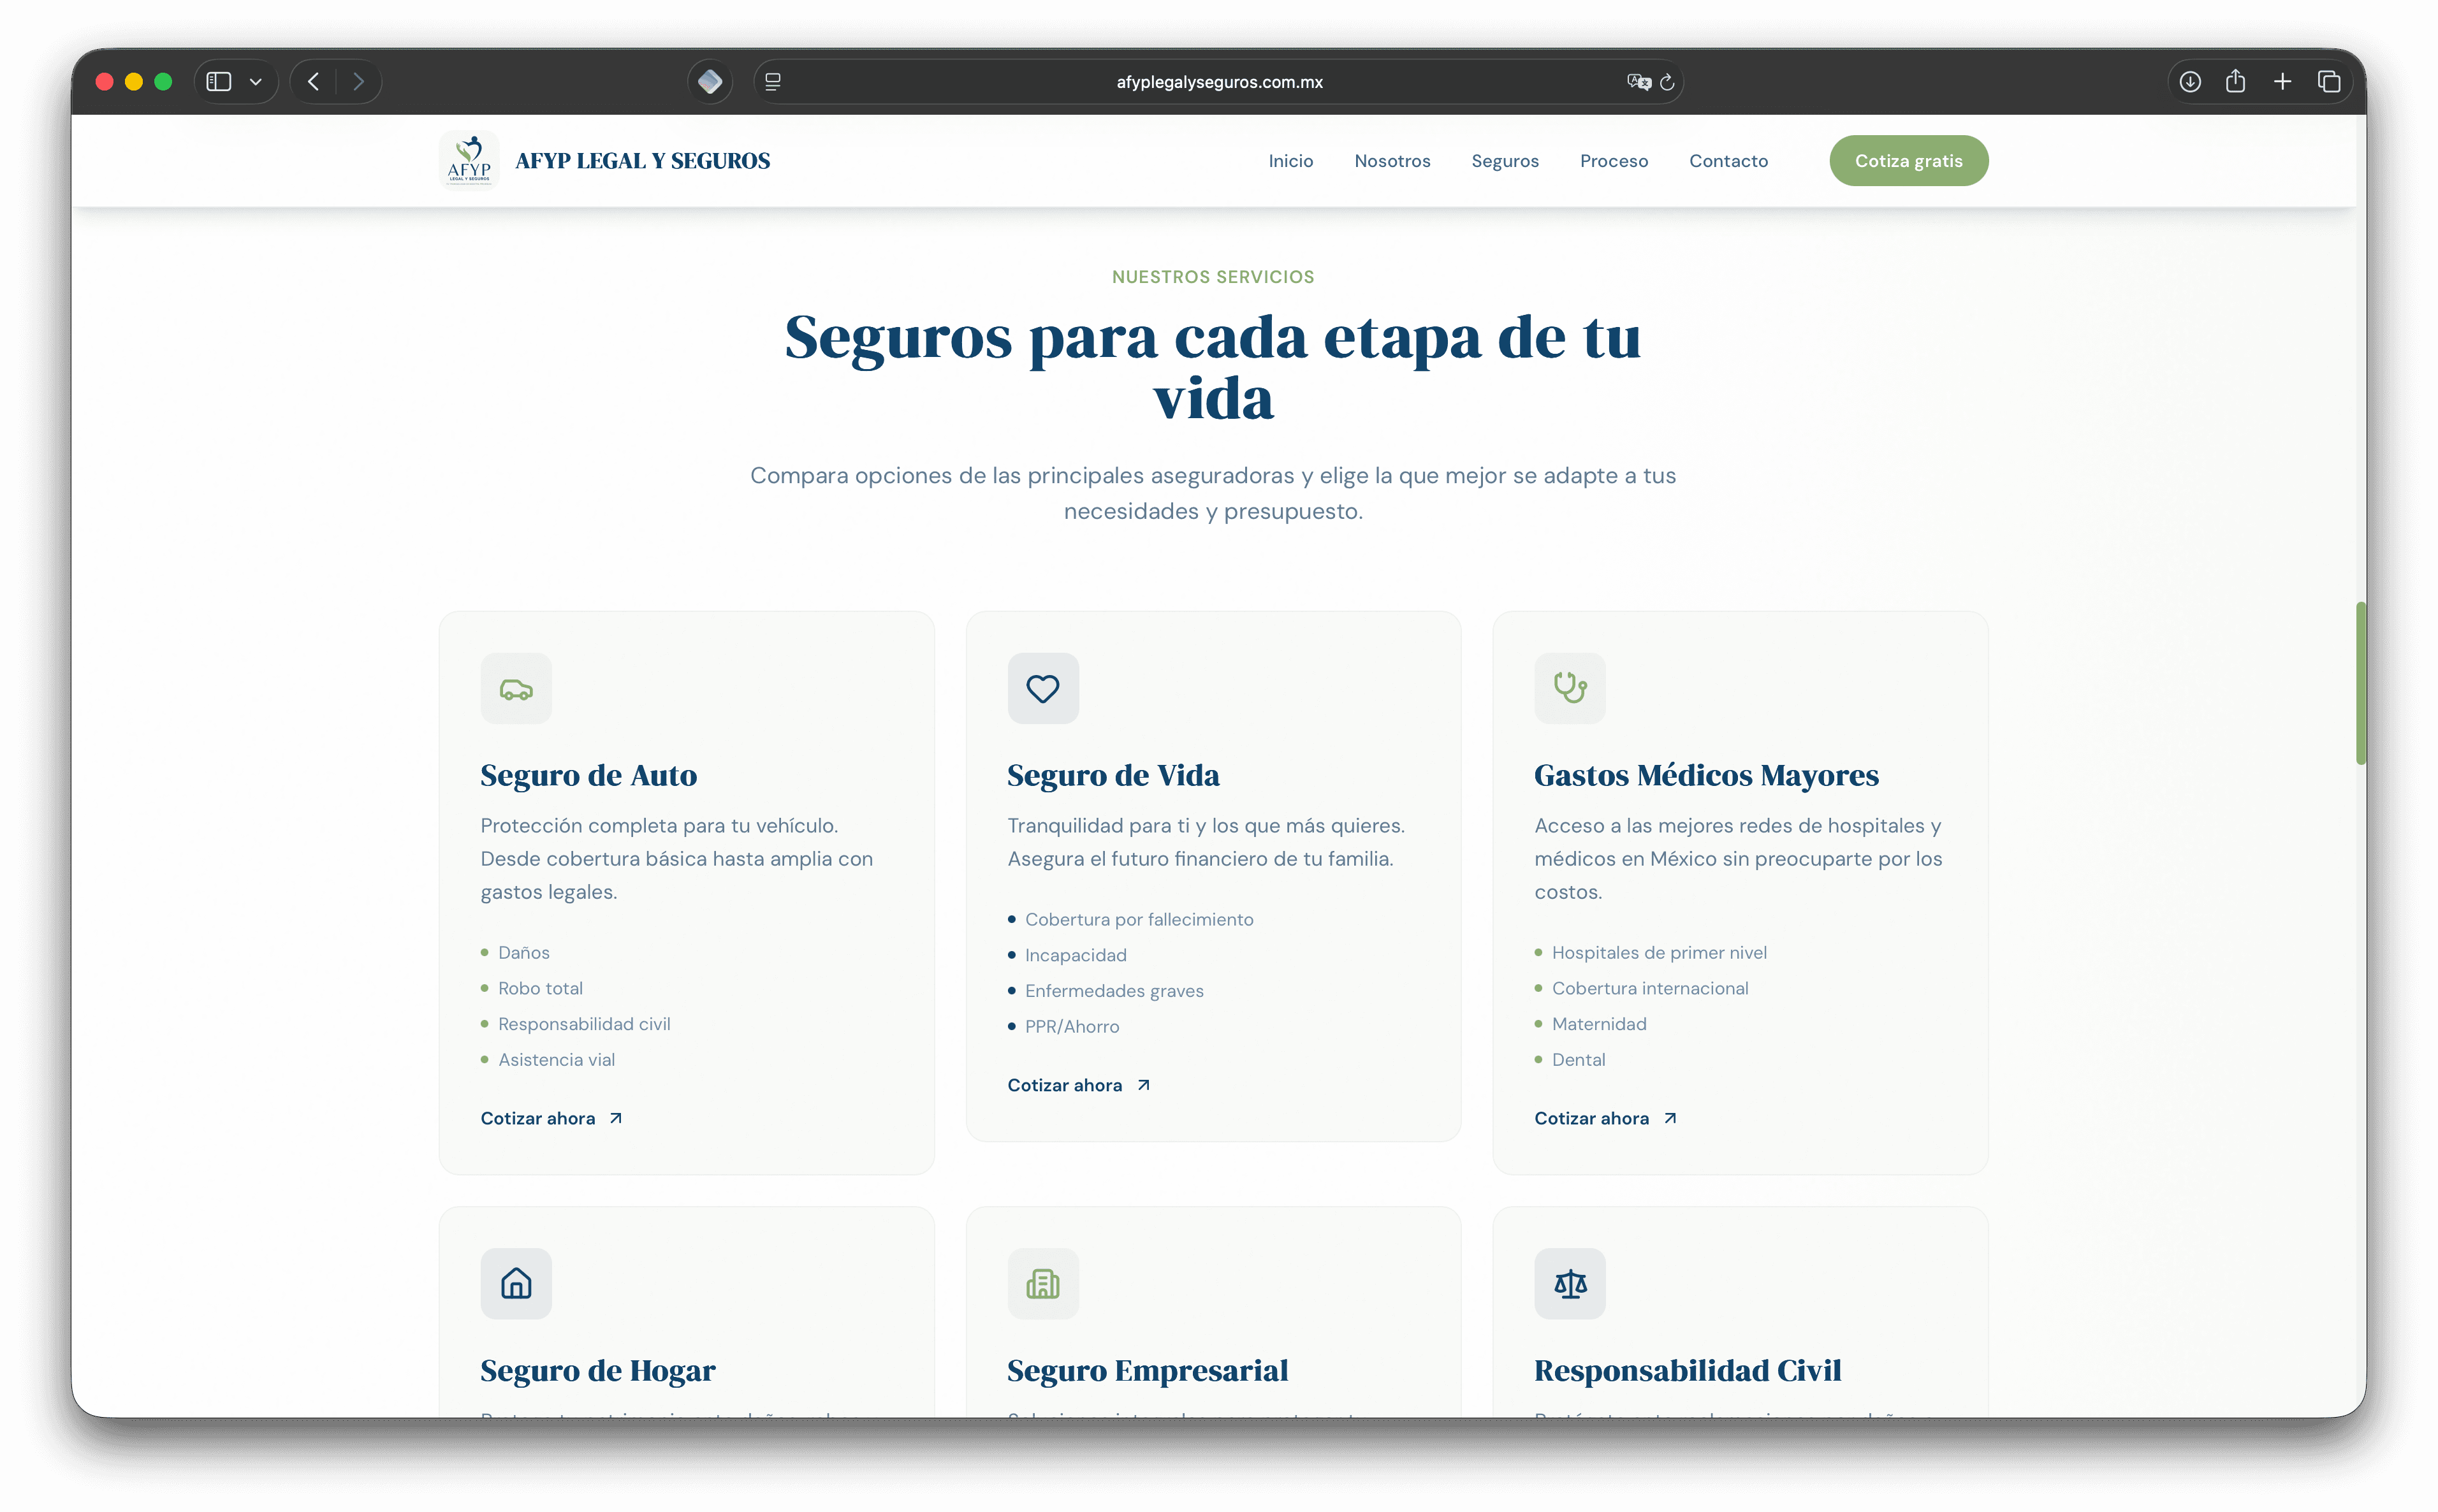Click Cotizar ahora under Gastos Médicos Mayores
The width and height of the screenshot is (2438, 1512).
pyautogui.click(x=1605, y=1118)
